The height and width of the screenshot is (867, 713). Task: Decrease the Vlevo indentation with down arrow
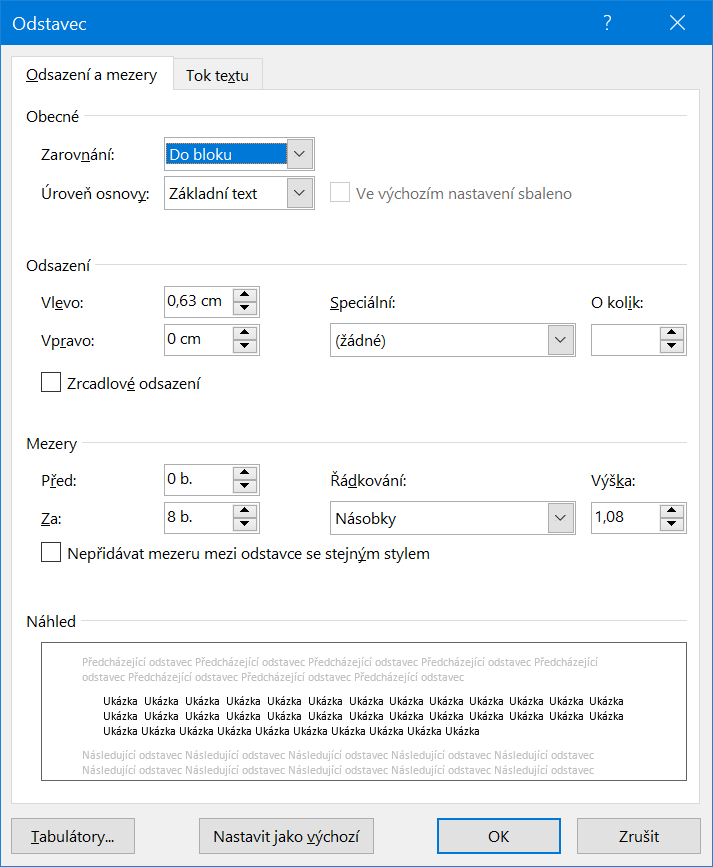click(x=245, y=308)
